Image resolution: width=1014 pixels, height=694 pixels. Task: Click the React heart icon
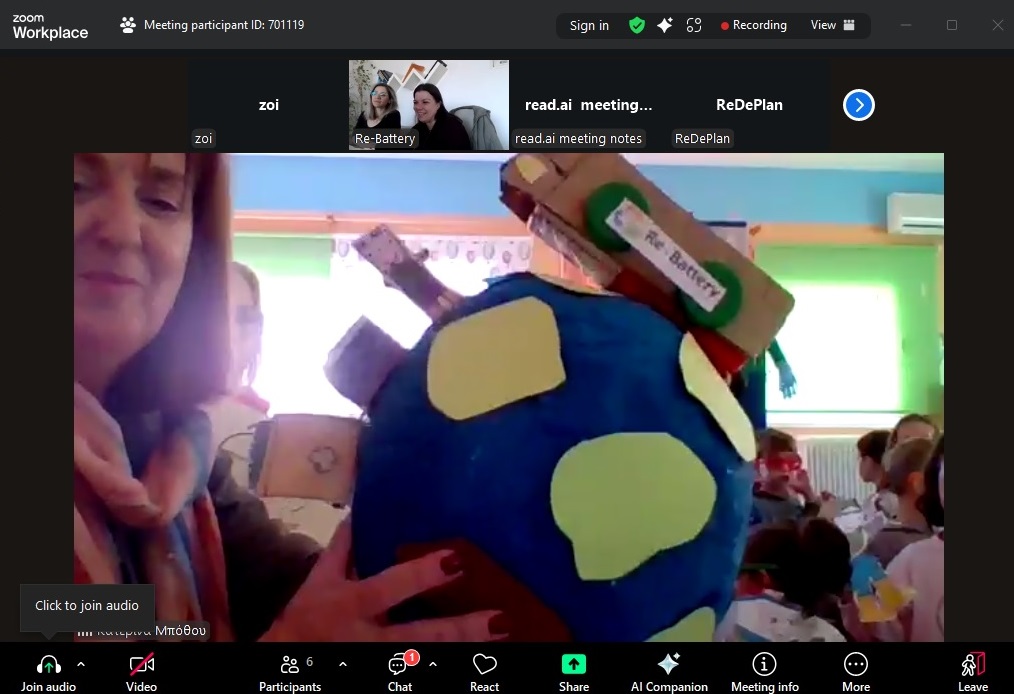(484, 665)
